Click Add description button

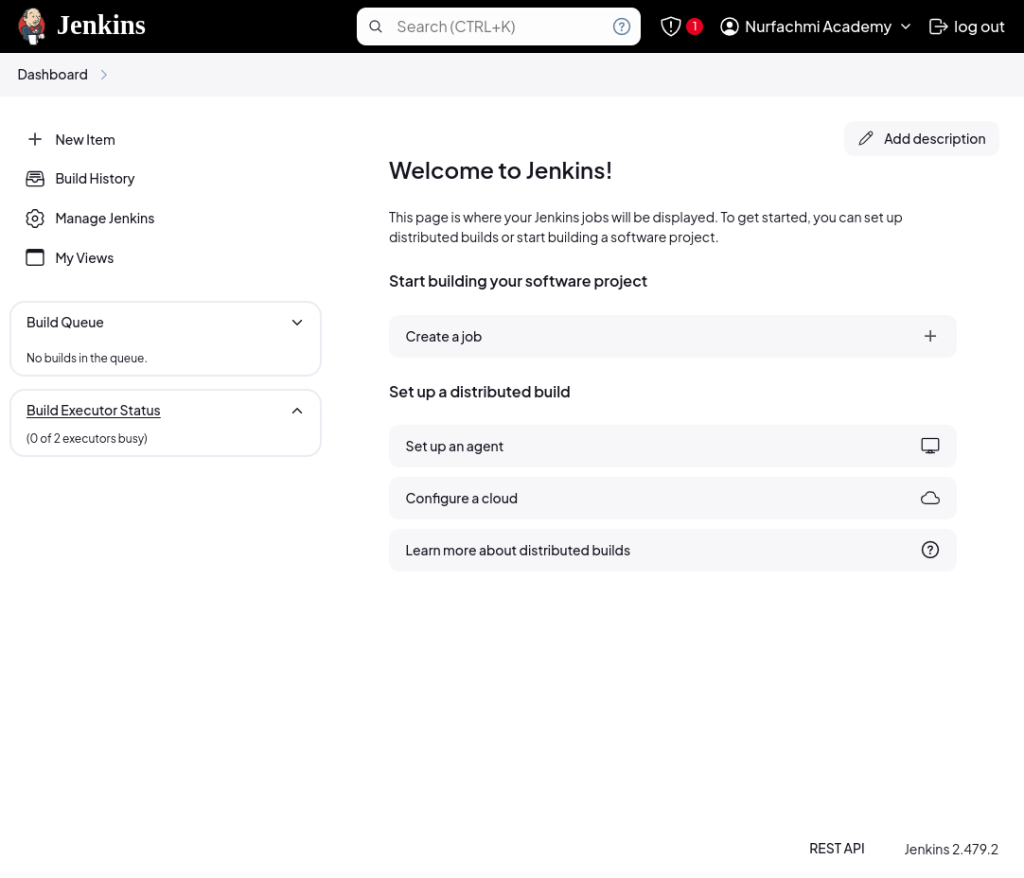[x=921, y=138]
